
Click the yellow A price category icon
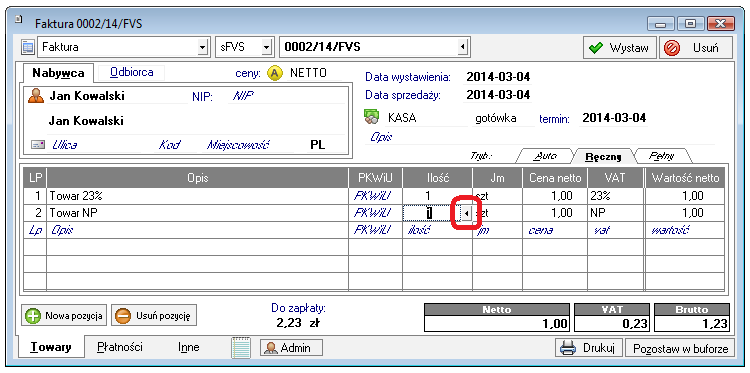(275, 73)
